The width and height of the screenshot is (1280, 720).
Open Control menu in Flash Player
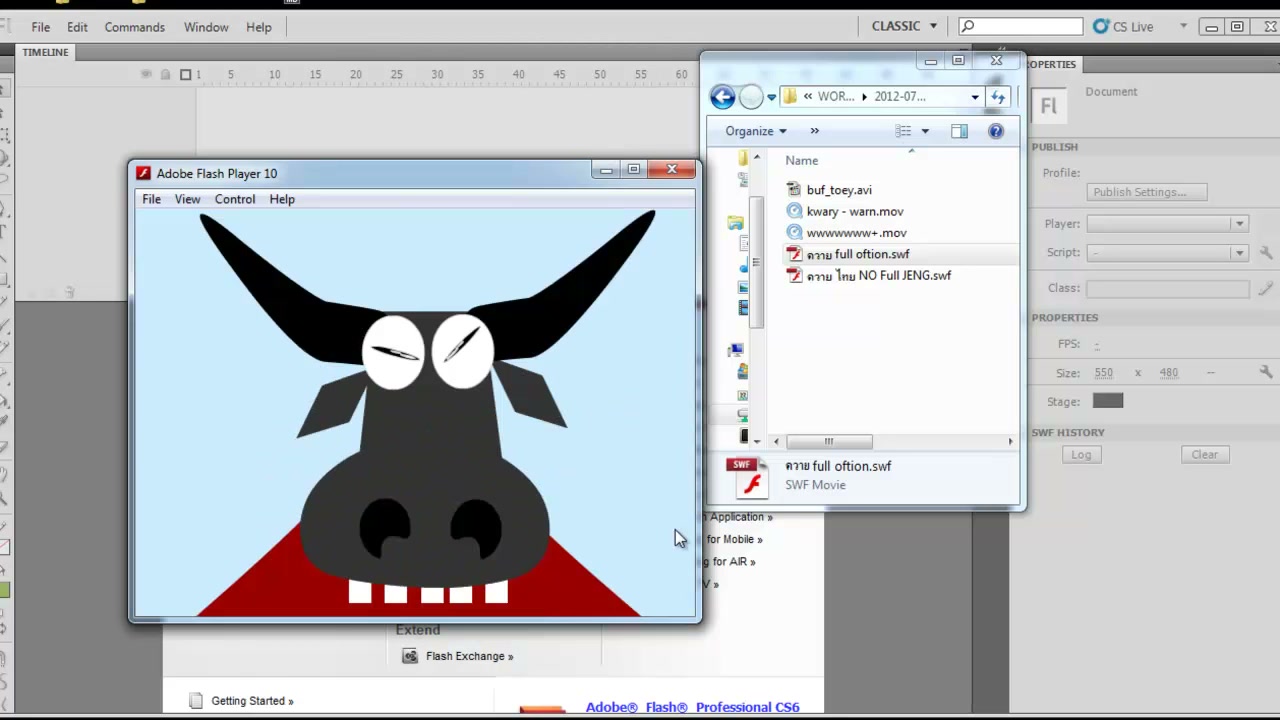pyautogui.click(x=235, y=199)
